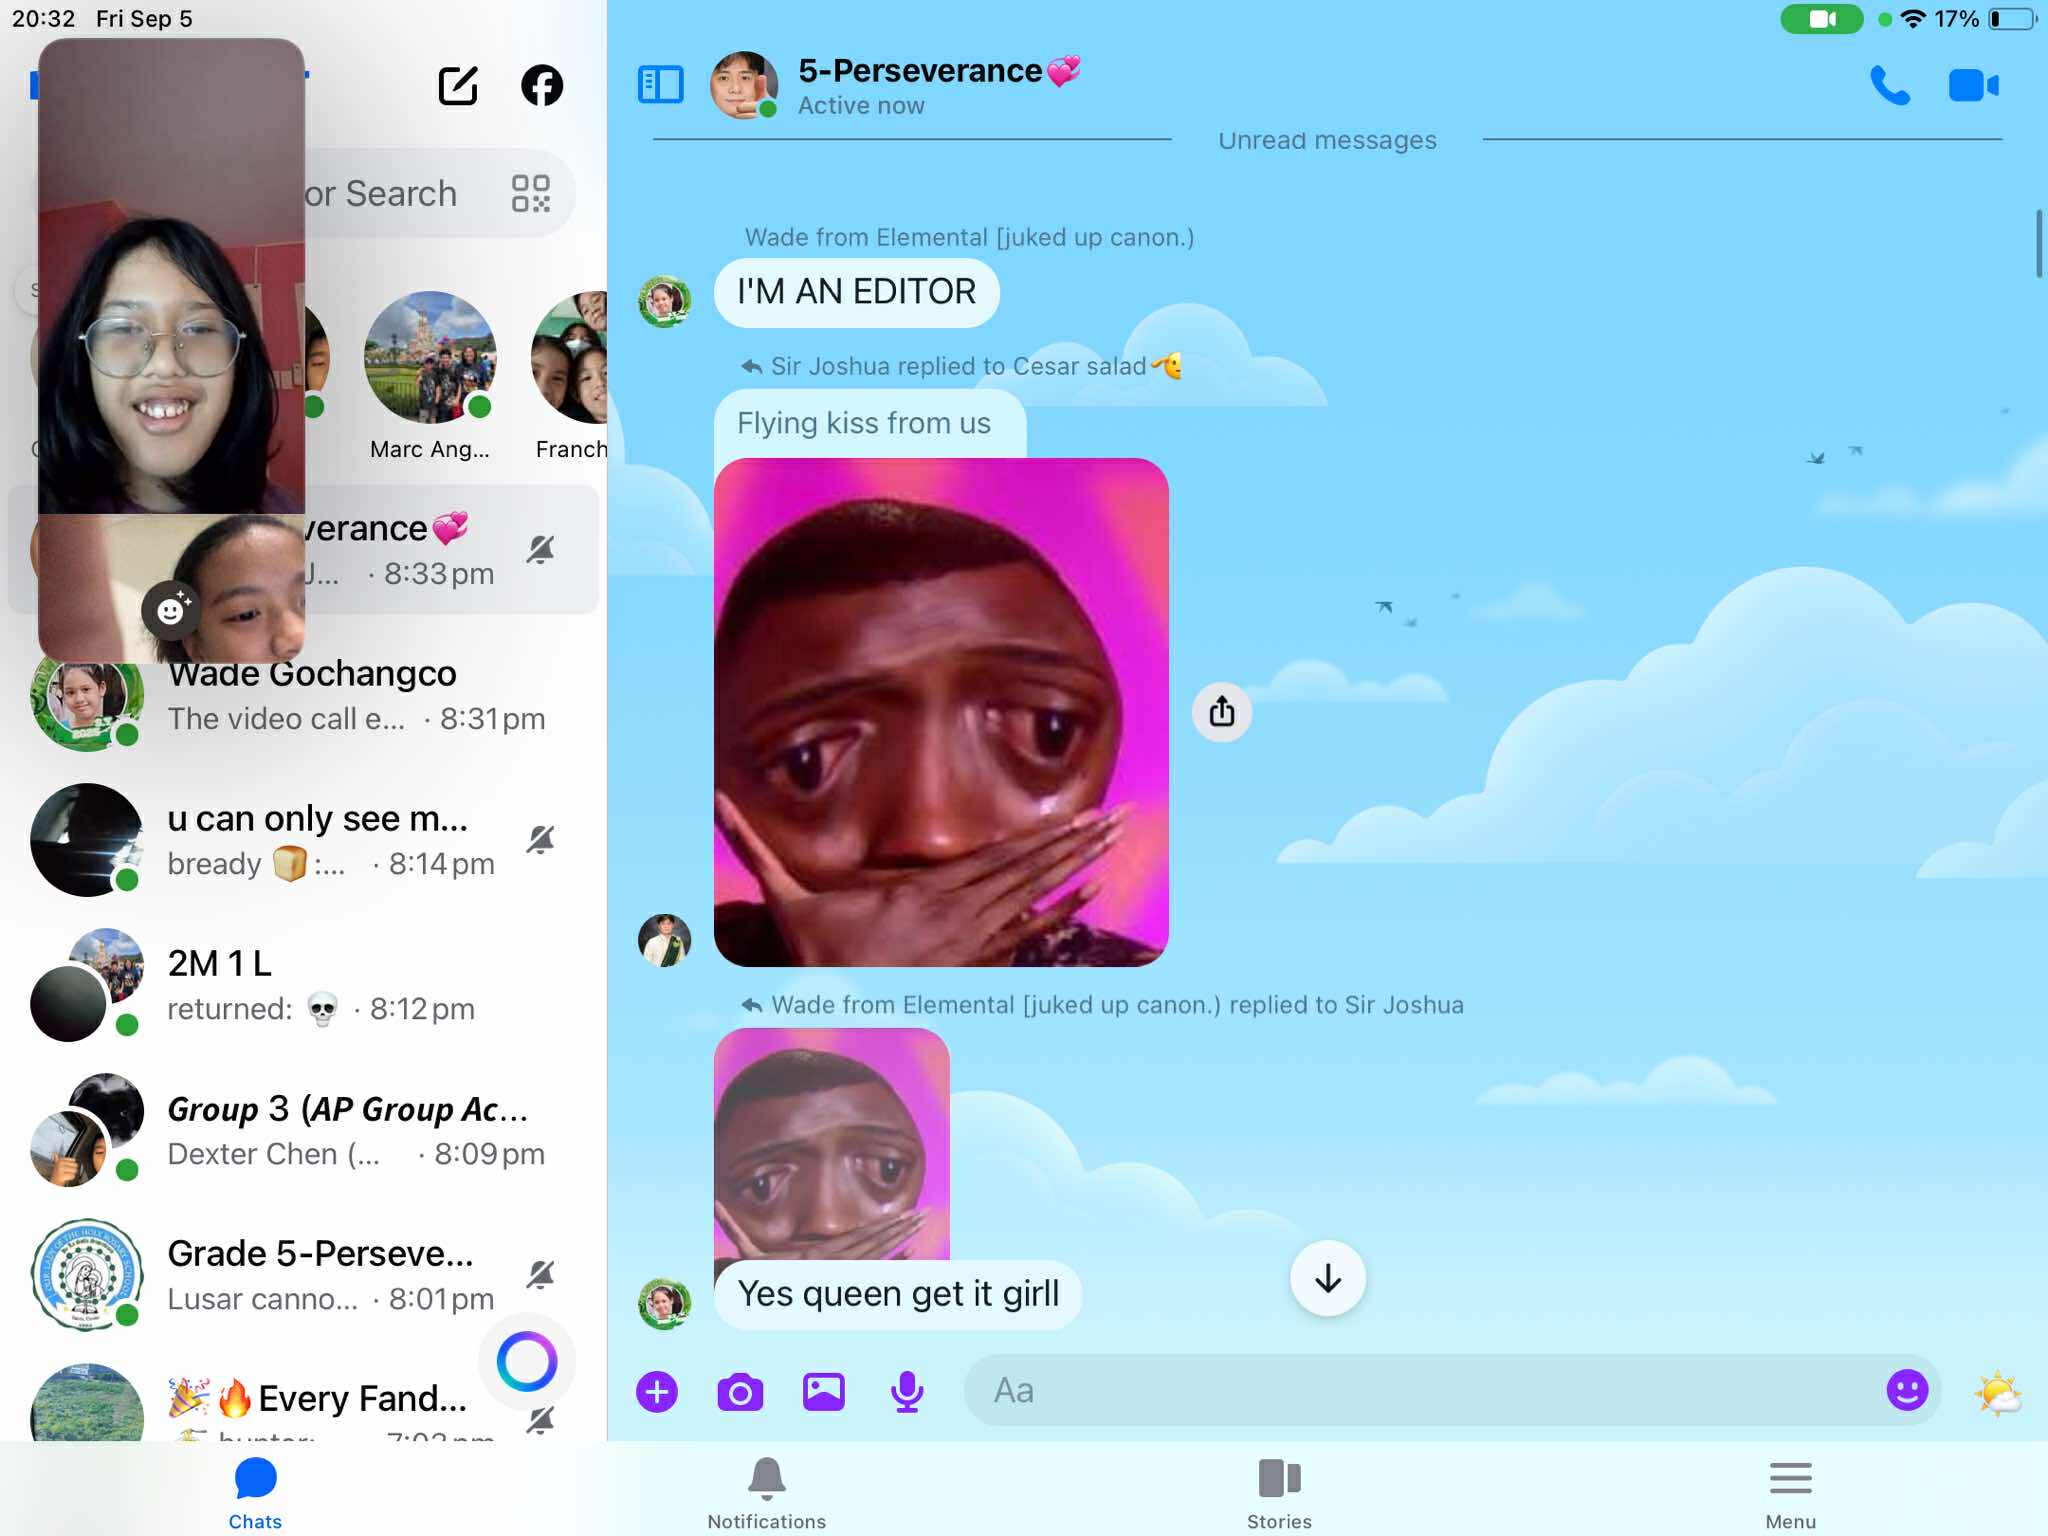
Task: Switch to the Stories tab
Action: tap(1279, 1493)
